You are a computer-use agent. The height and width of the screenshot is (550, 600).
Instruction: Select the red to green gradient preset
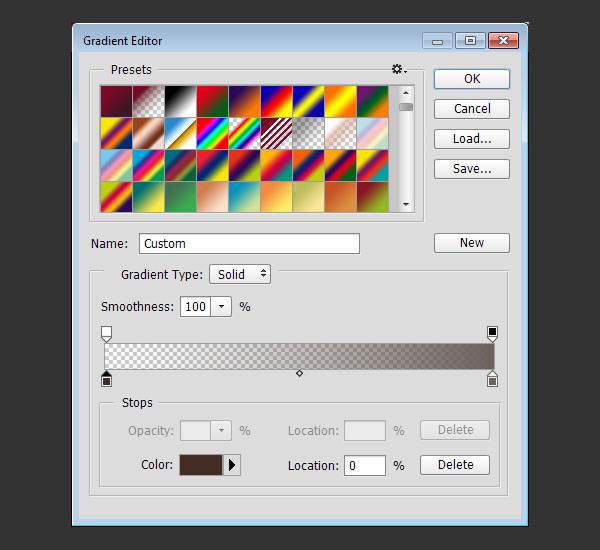(x=212, y=101)
